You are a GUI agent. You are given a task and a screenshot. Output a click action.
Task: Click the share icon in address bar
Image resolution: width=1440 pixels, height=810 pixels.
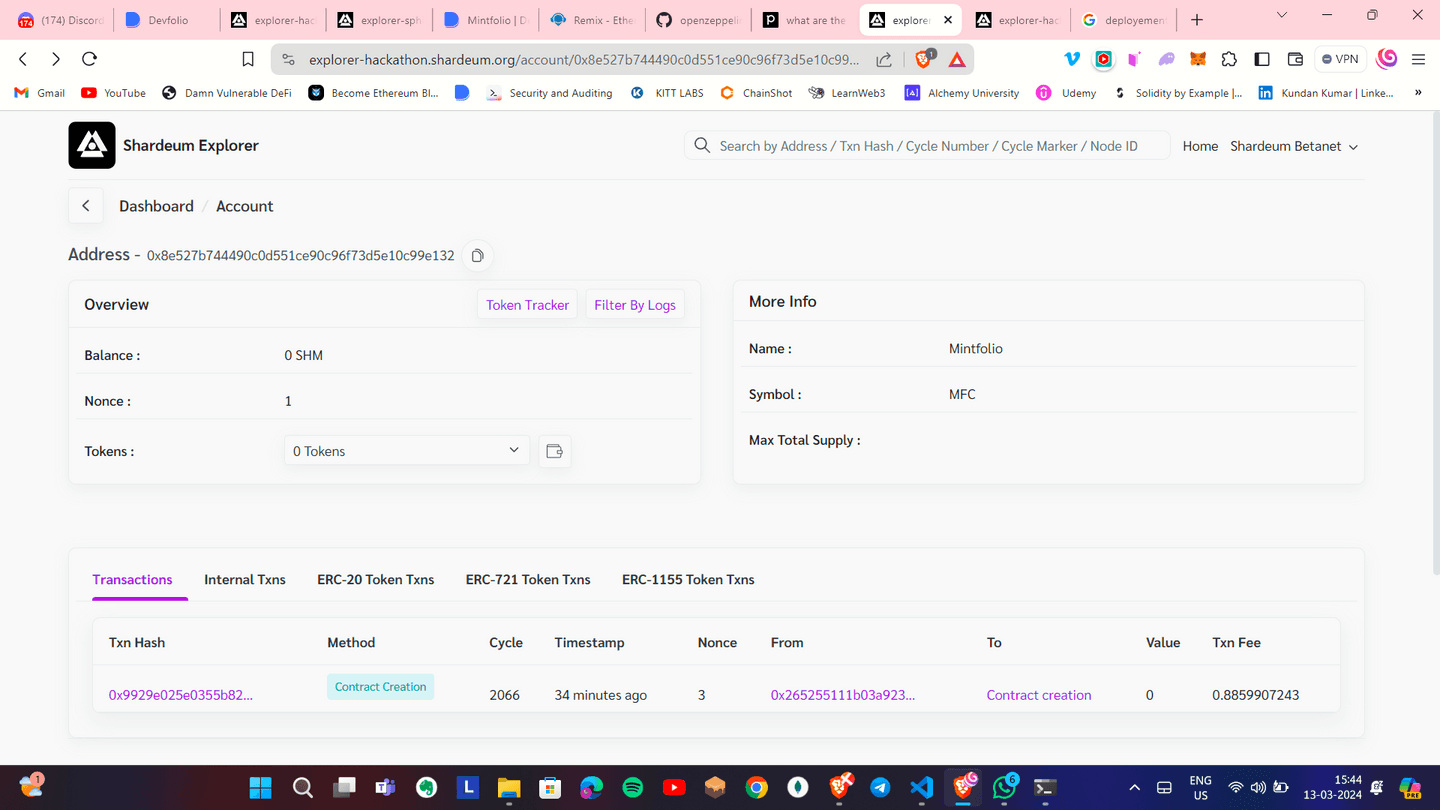[x=884, y=60]
